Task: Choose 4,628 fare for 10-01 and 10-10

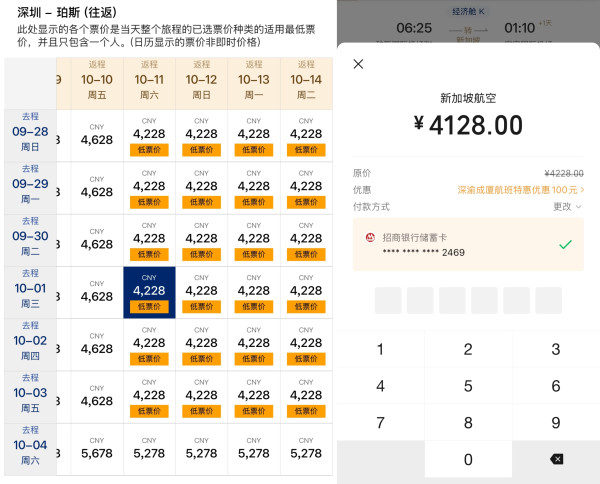Action: (97, 292)
